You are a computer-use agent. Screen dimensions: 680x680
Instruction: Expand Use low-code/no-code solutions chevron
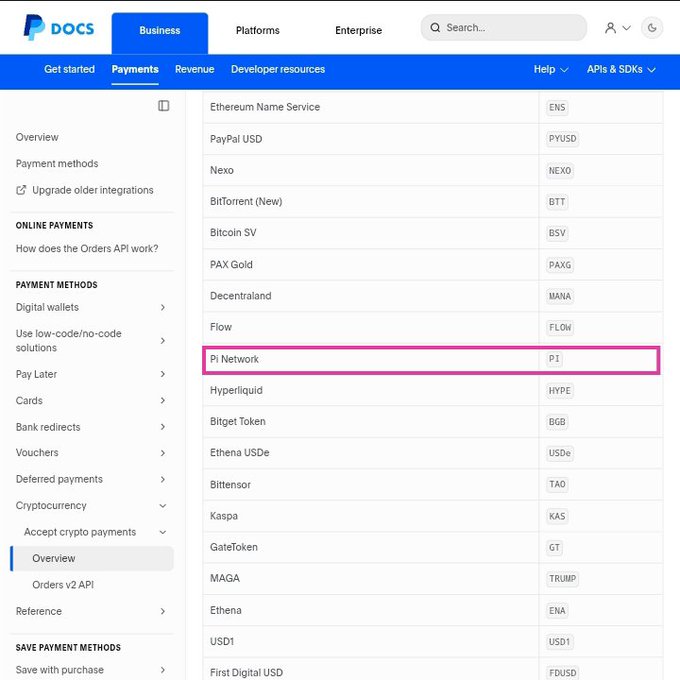click(163, 340)
